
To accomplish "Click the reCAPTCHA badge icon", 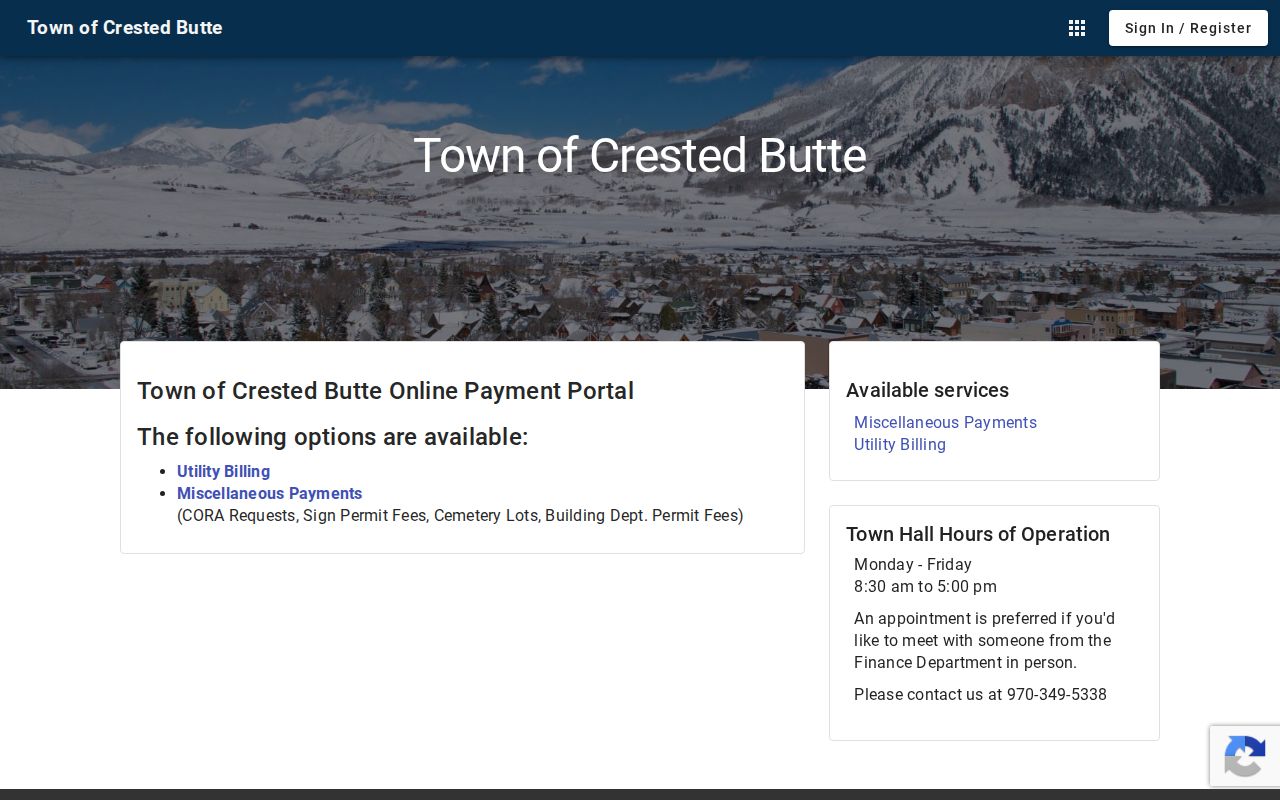I will (1244, 756).
